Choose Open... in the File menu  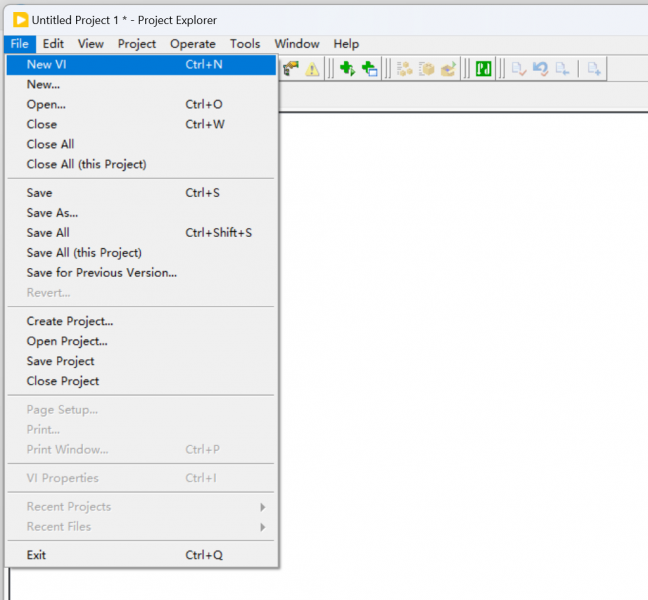point(141,105)
